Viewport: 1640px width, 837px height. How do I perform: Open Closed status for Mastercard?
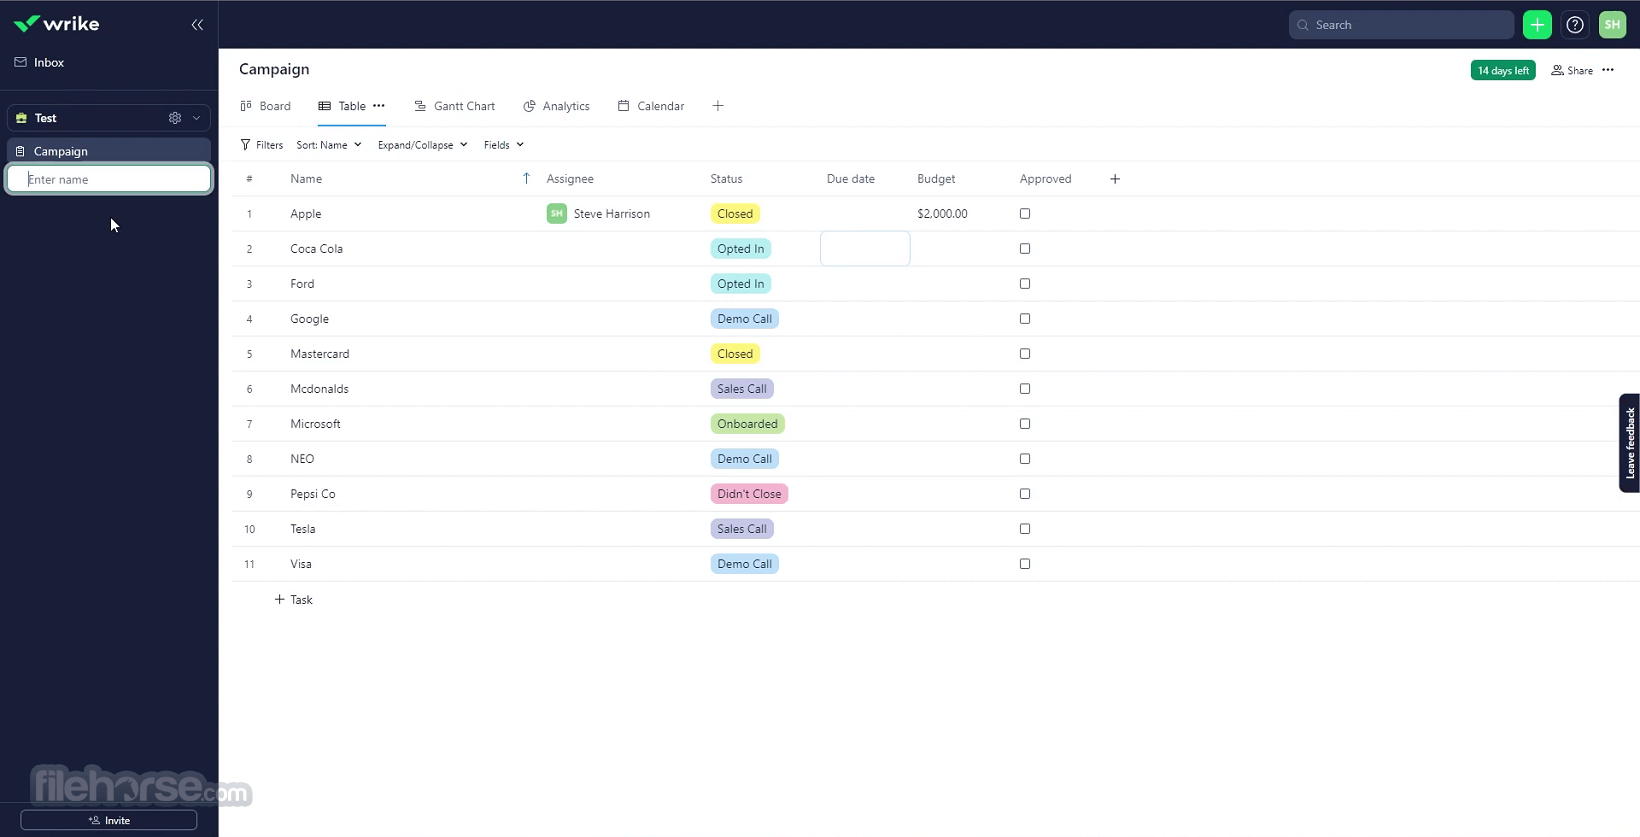pos(735,354)
